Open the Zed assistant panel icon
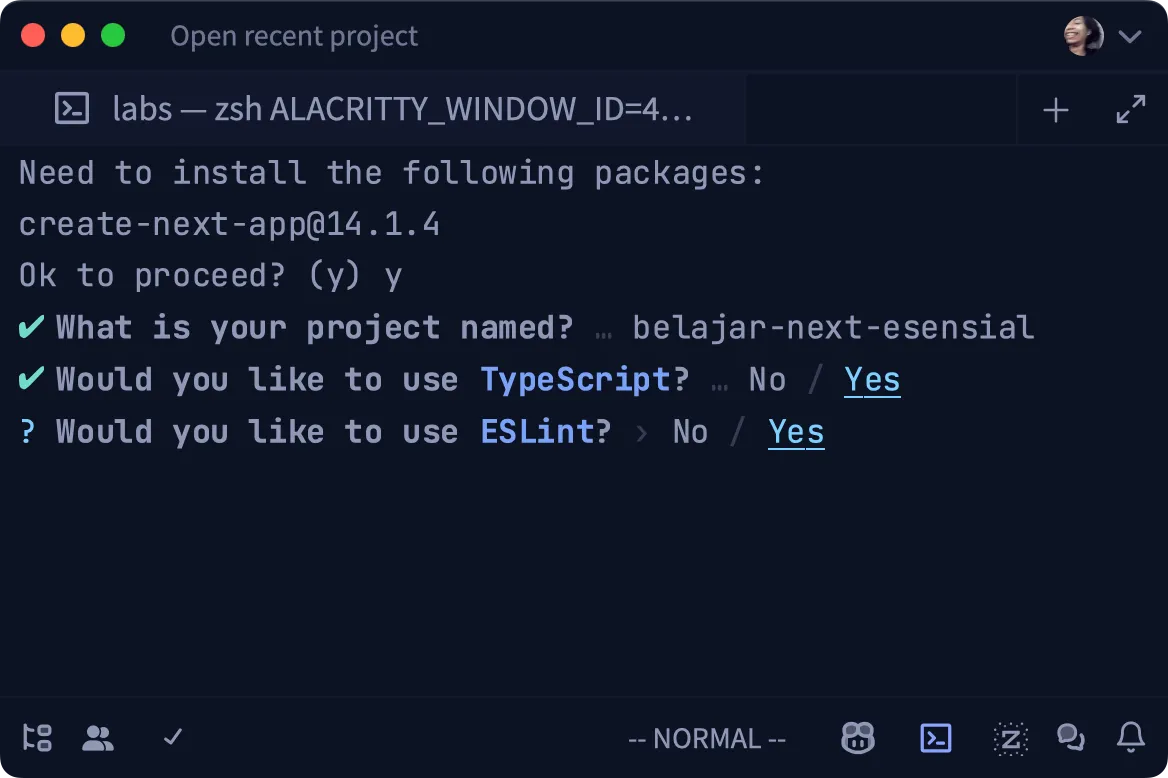This screenshot has height=778, width=1168. 1011,739
